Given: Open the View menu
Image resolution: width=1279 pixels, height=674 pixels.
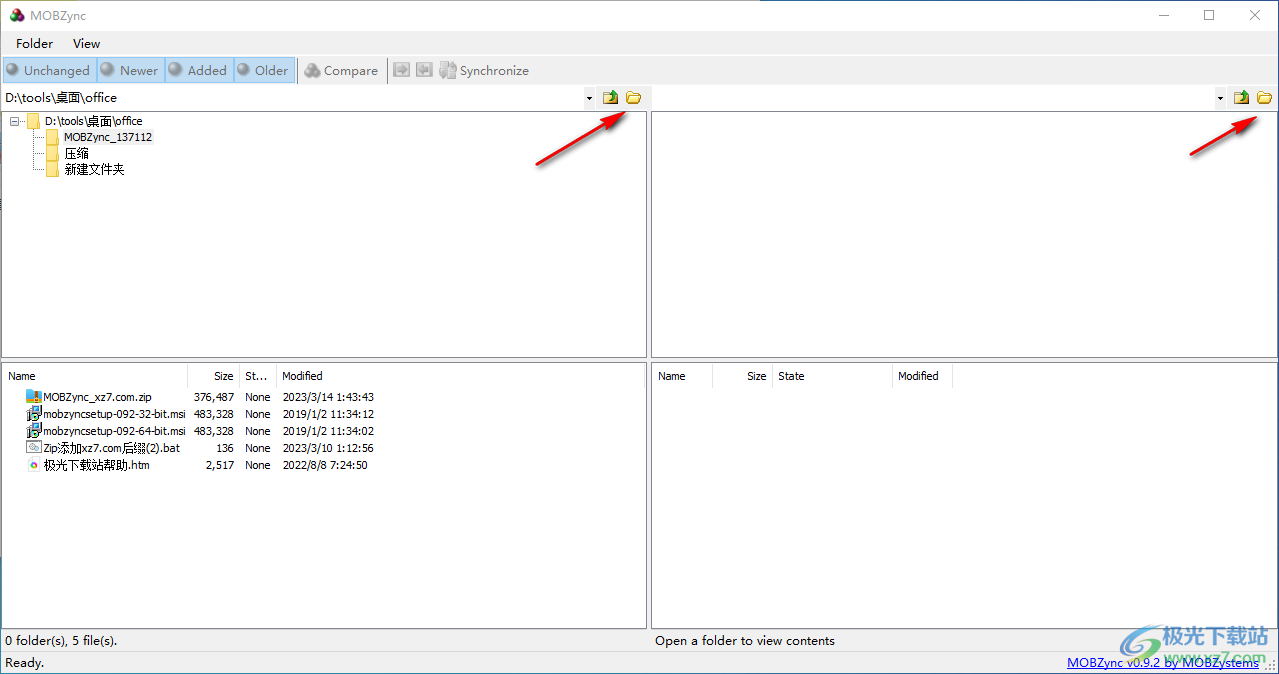Looking at the screenshot, I should click(x=87, y=43).
